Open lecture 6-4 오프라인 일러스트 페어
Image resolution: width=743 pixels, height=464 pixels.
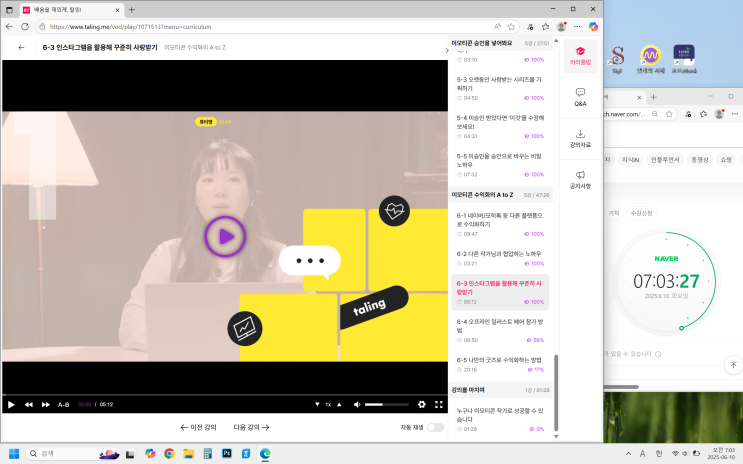pyautogui.click(x=500, y=330)
